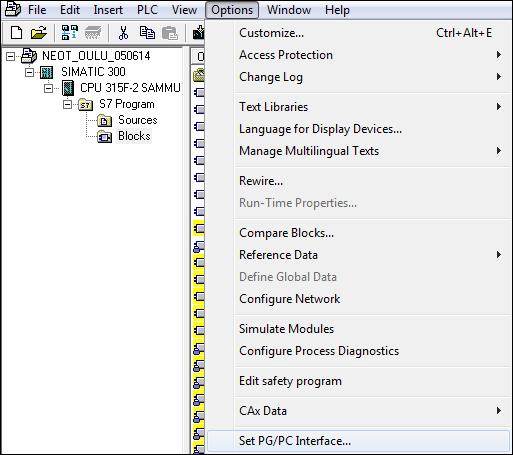513x455 pixels.
Task: Click the Accessible Nodes toolbar icon
Action: (x=70, y=33)
